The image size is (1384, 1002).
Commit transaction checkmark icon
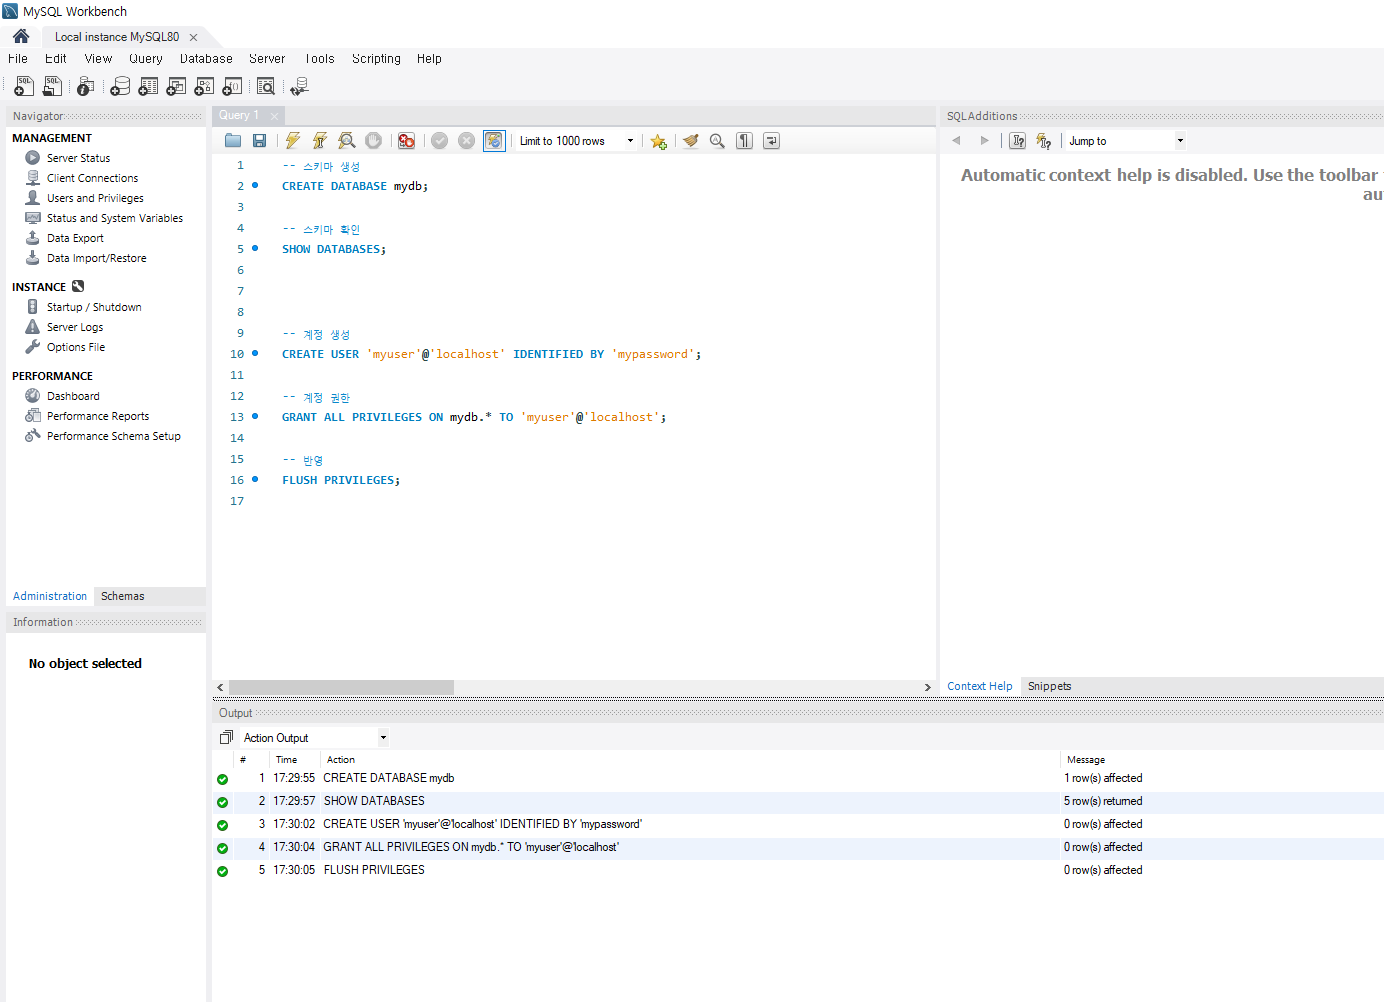(440, 141)
